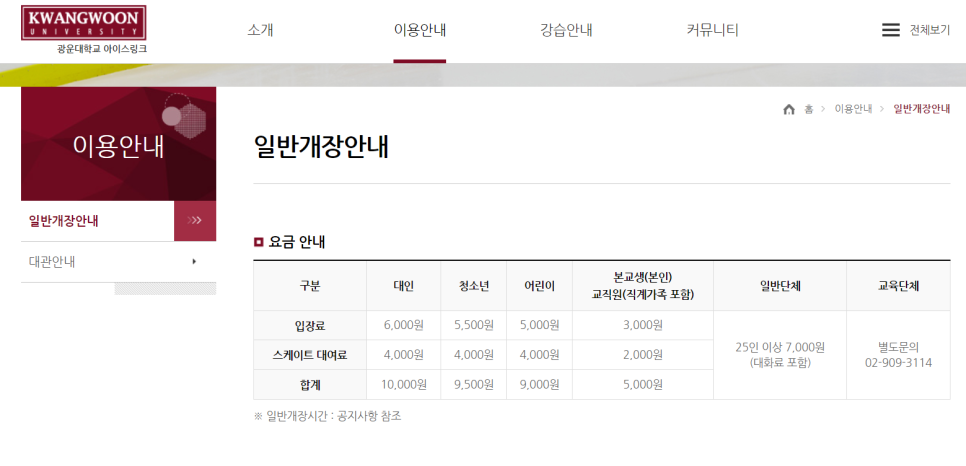This screenshot has height=466, width=966.
Task: Click the 9,500원 youth total cell
Action: (474, 385)
